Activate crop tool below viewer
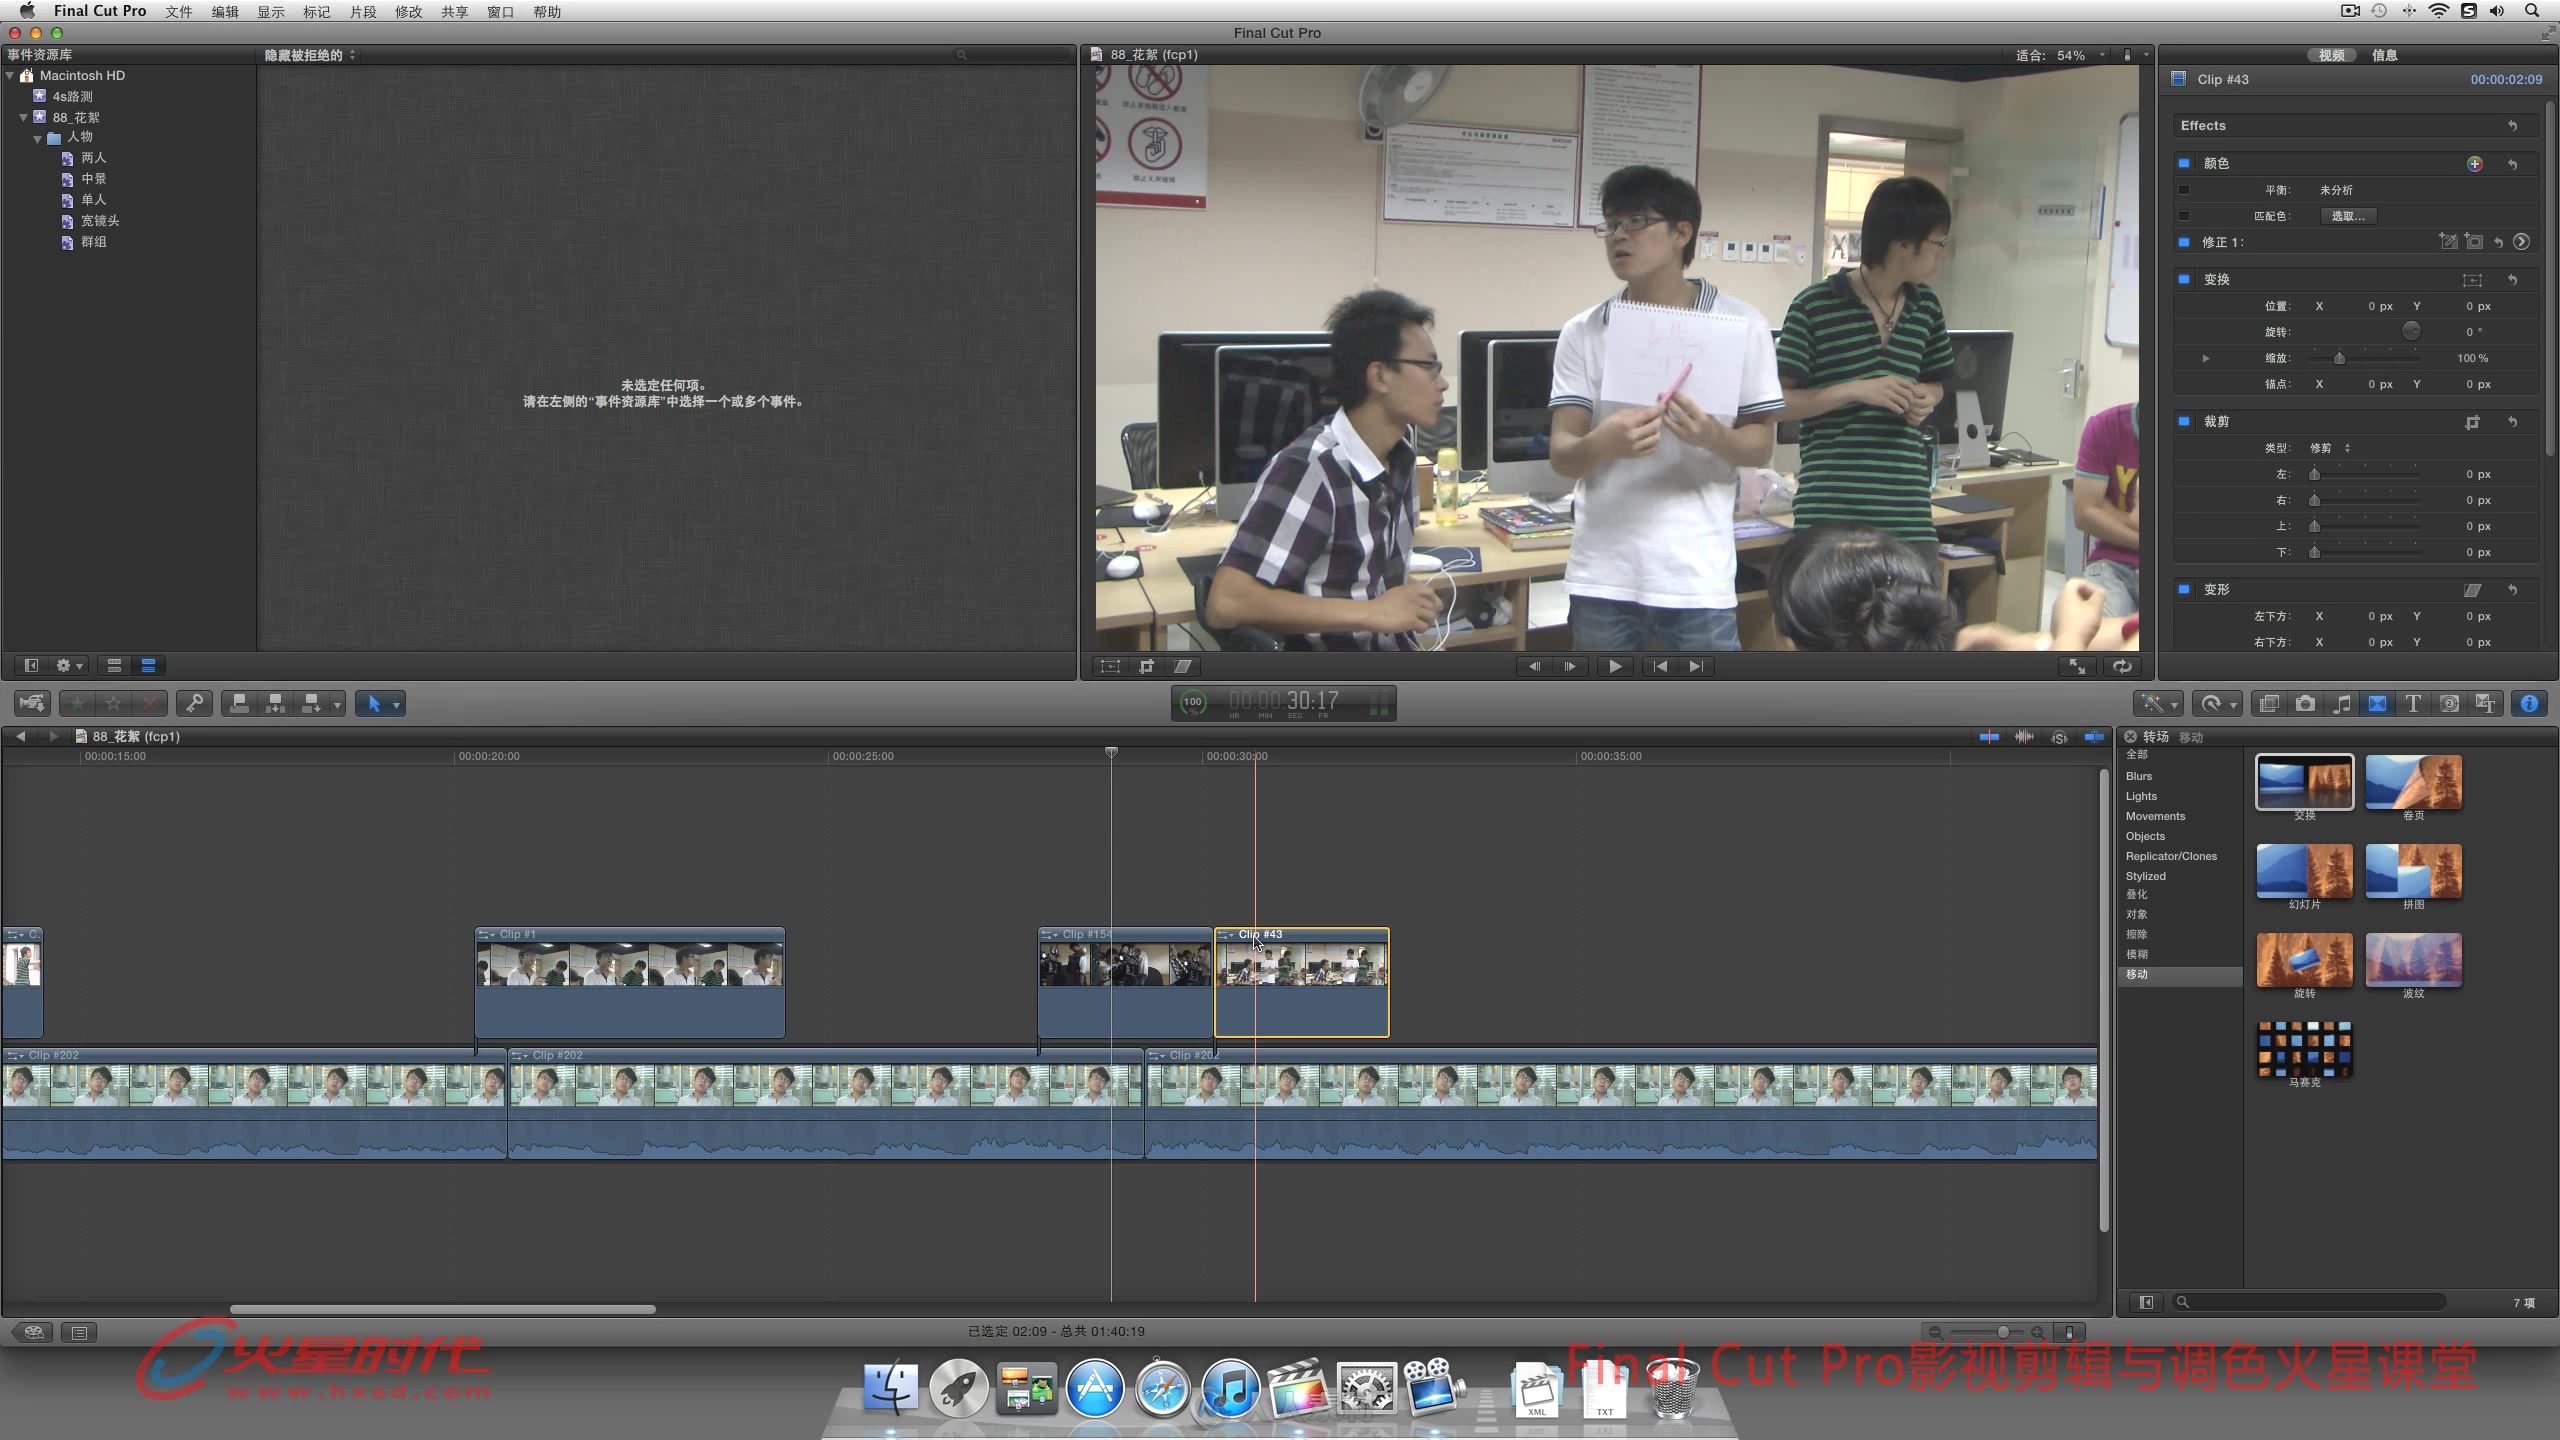2560x1440 pixels. coord(1147,666)
